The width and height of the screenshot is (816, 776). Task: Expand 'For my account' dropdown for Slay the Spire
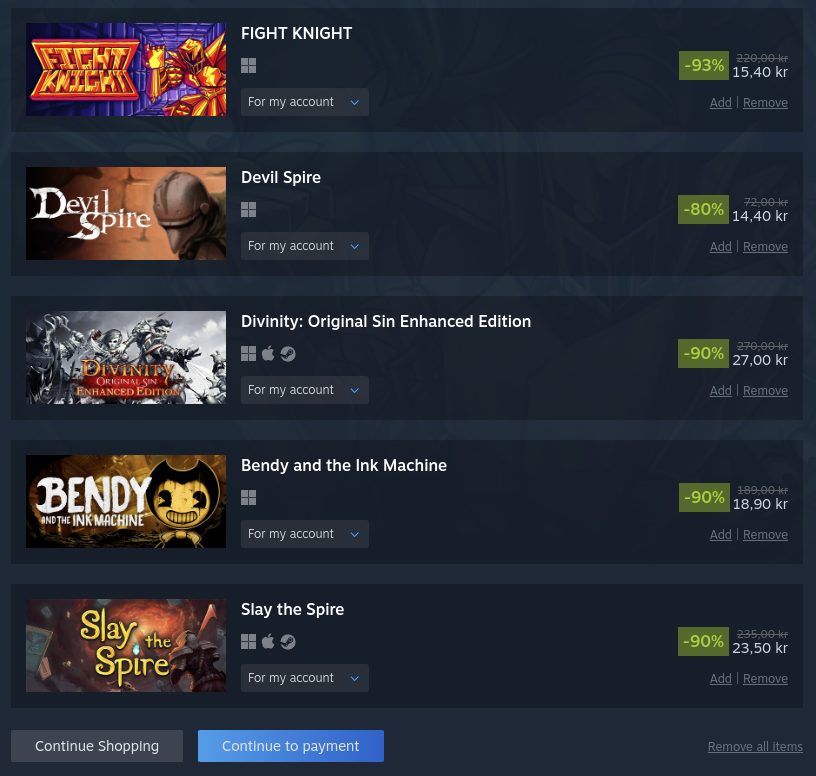(304, 678)
